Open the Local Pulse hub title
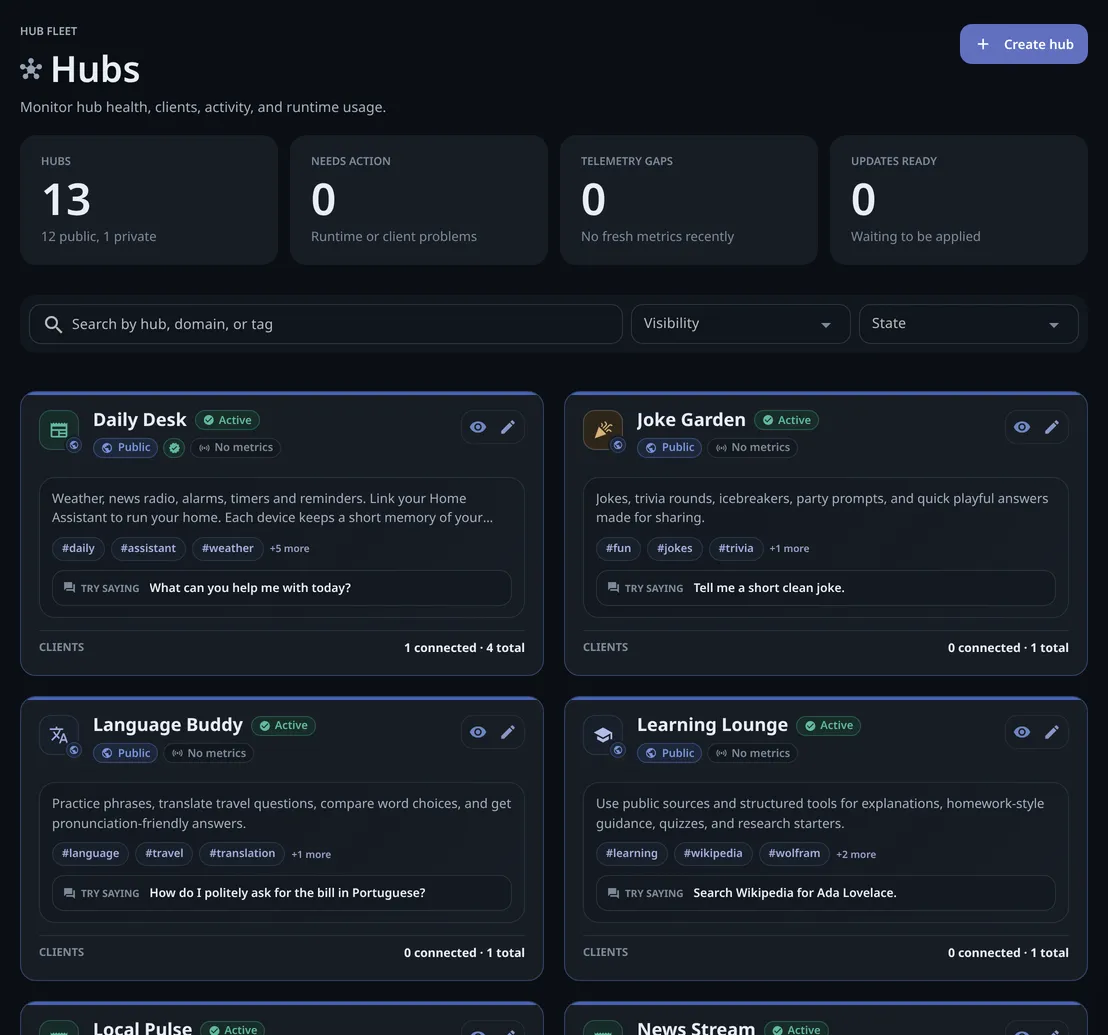The height and width of the screenshot is (1035, 1108). pyautogui.click(x=142, y=1028)
